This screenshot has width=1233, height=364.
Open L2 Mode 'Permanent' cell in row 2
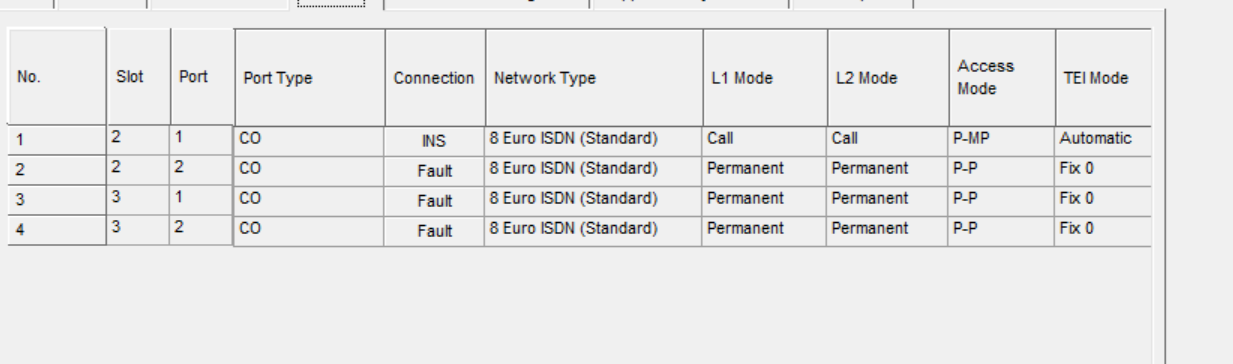click(888, 170)
